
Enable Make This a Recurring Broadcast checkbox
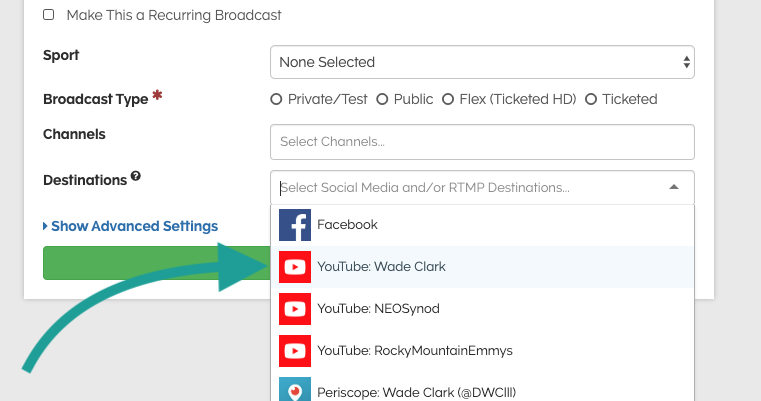coord(49,16)
